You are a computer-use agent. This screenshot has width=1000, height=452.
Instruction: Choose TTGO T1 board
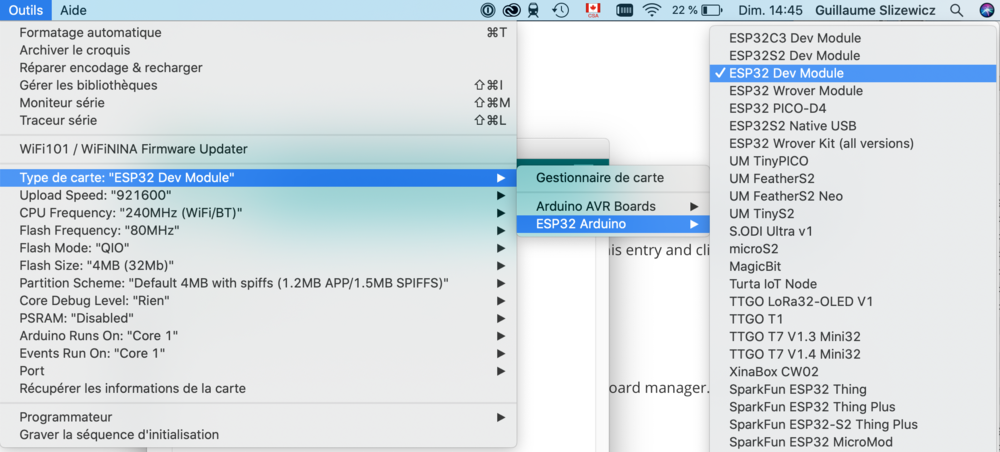853,319
